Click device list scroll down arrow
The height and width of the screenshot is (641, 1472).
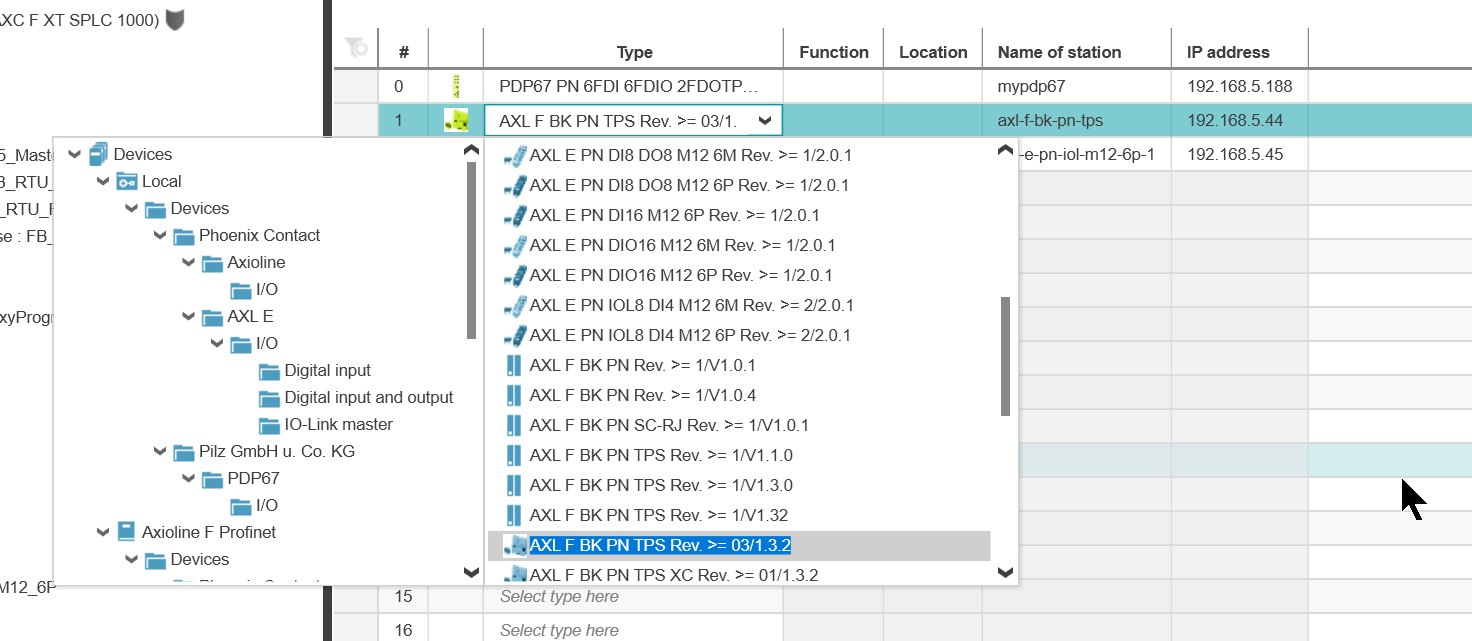coord(1006,573)
